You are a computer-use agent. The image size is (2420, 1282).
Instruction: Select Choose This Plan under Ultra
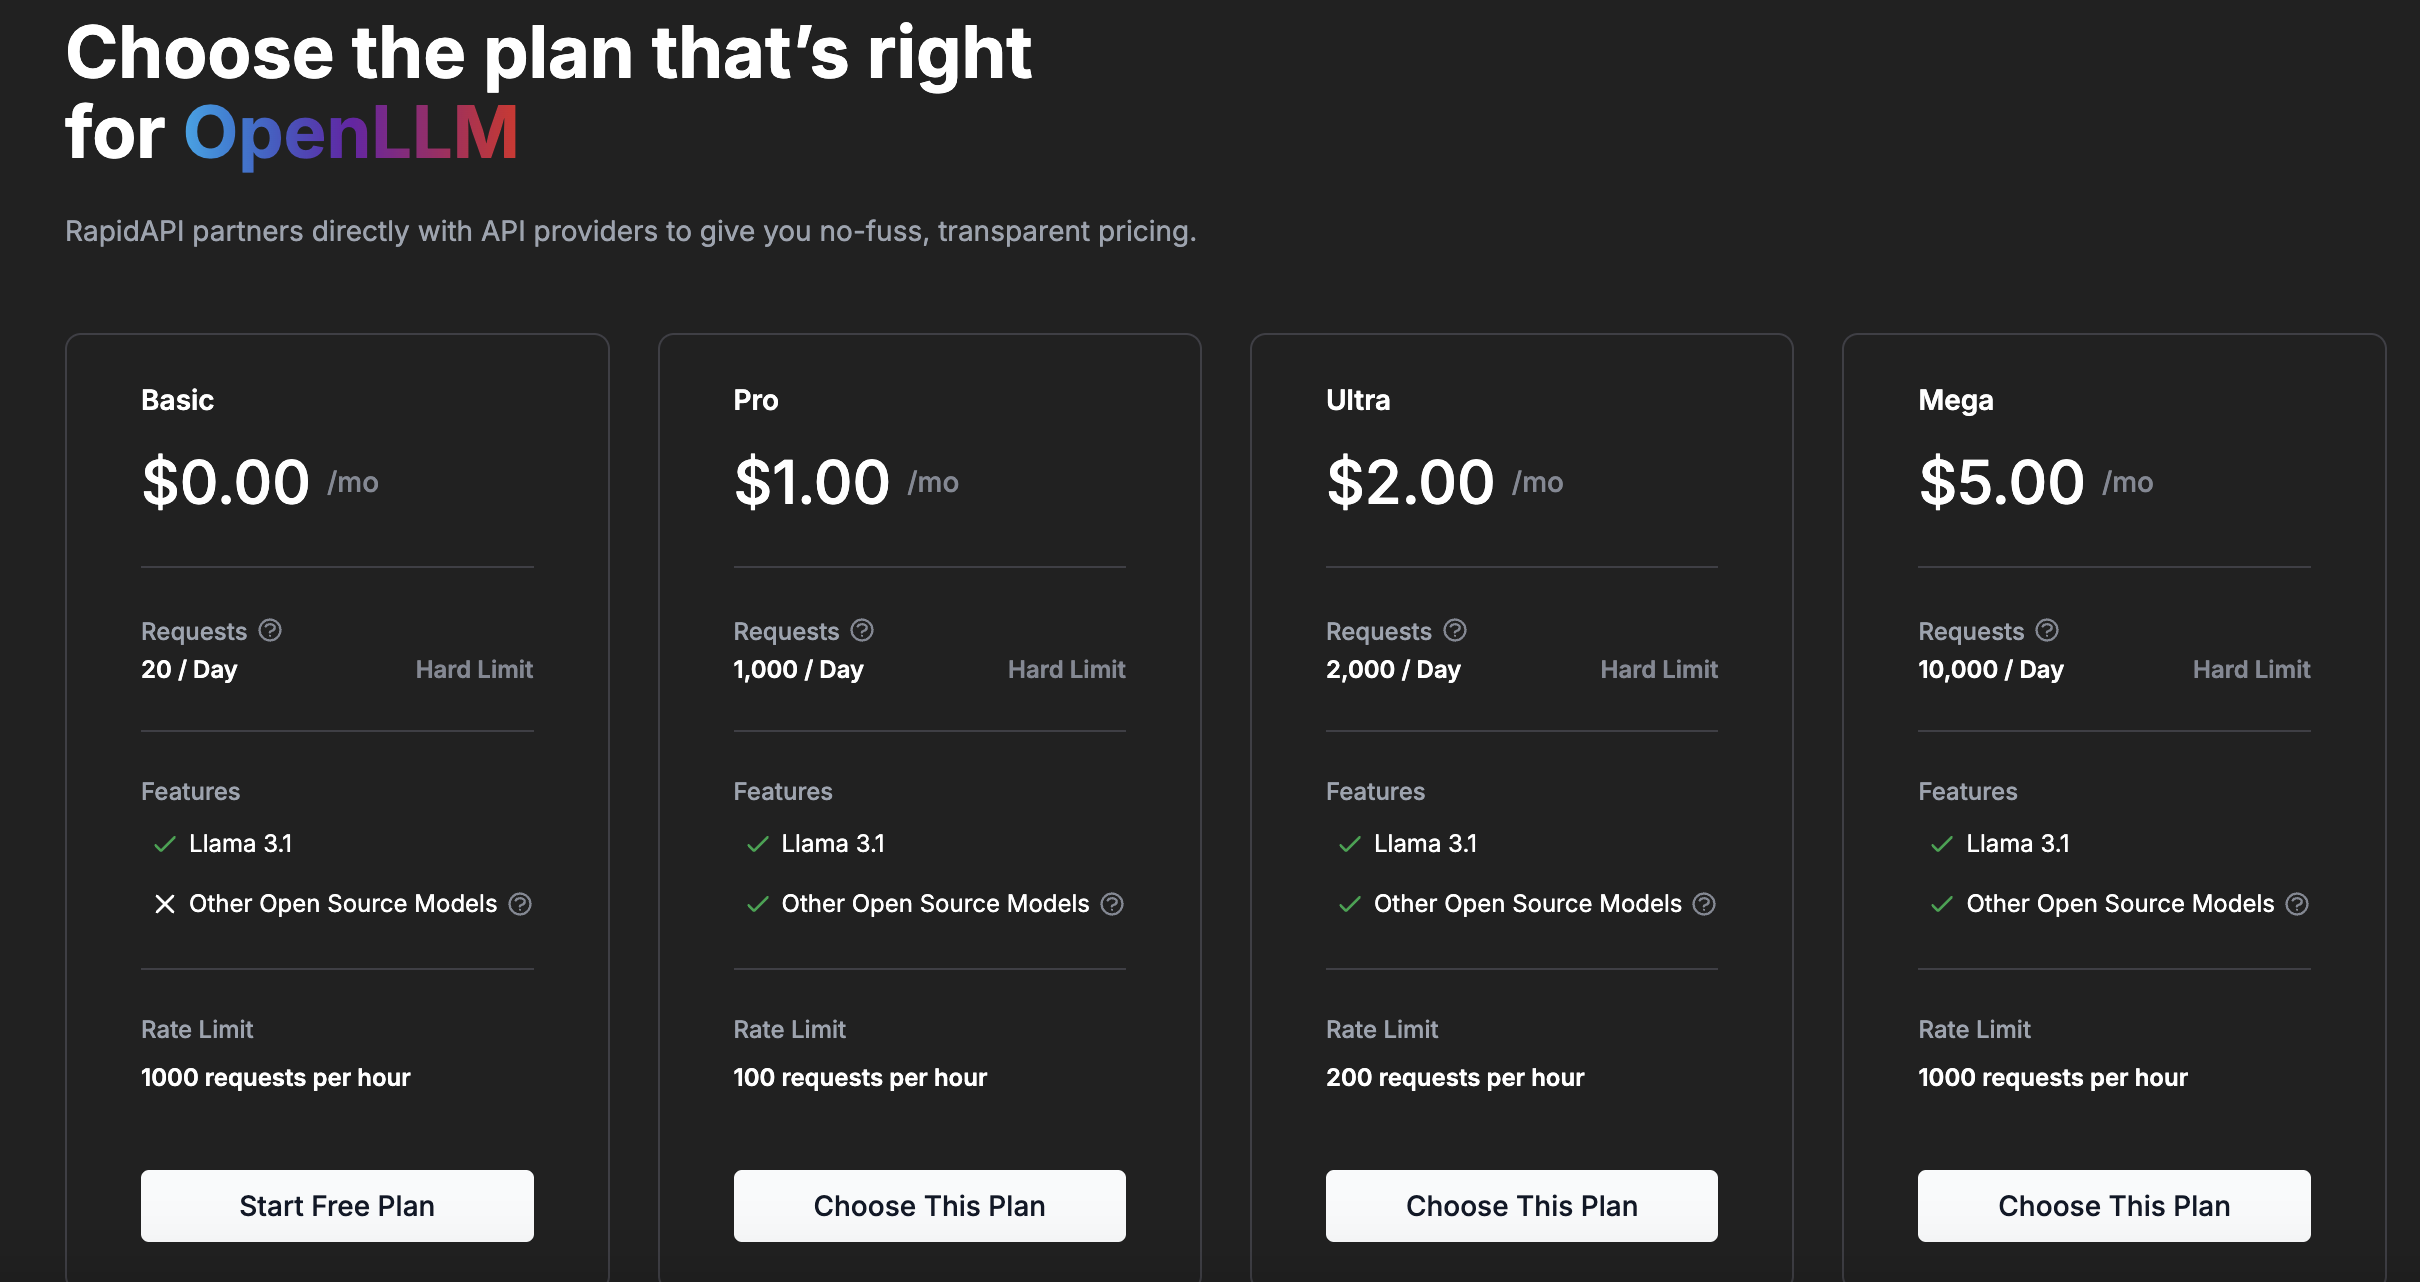click(1521, 1205)
